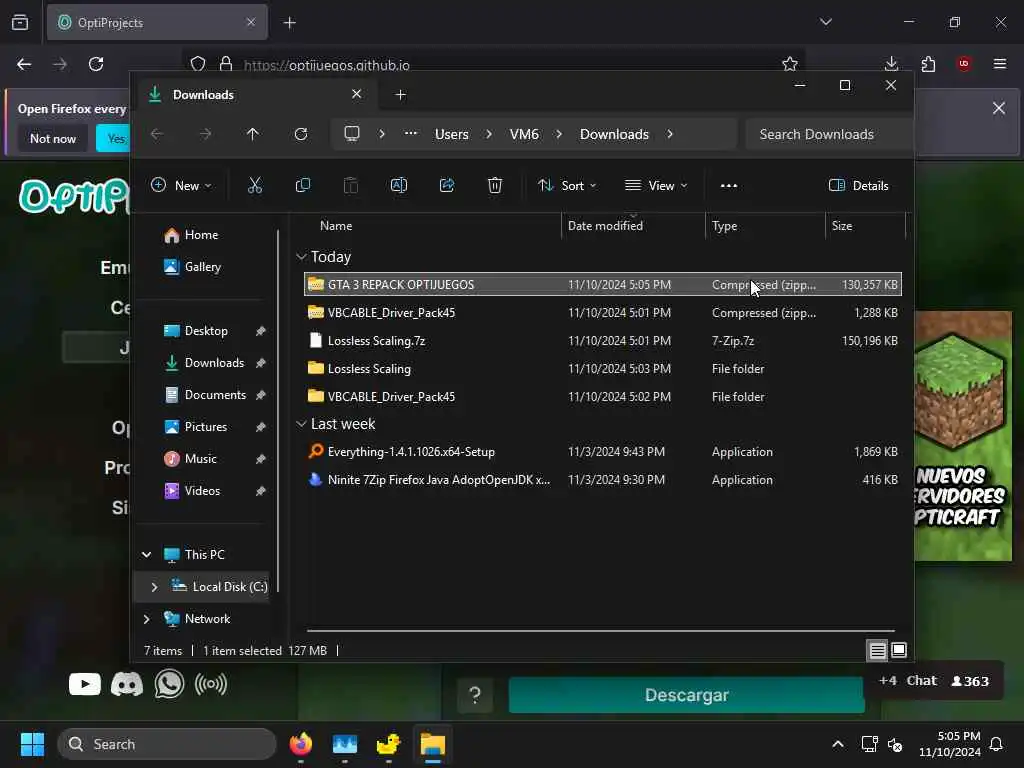Switch to large thumbnails view icon in status bar
This screenshot has height=768, width=1024.
click(x=899, y=650)
